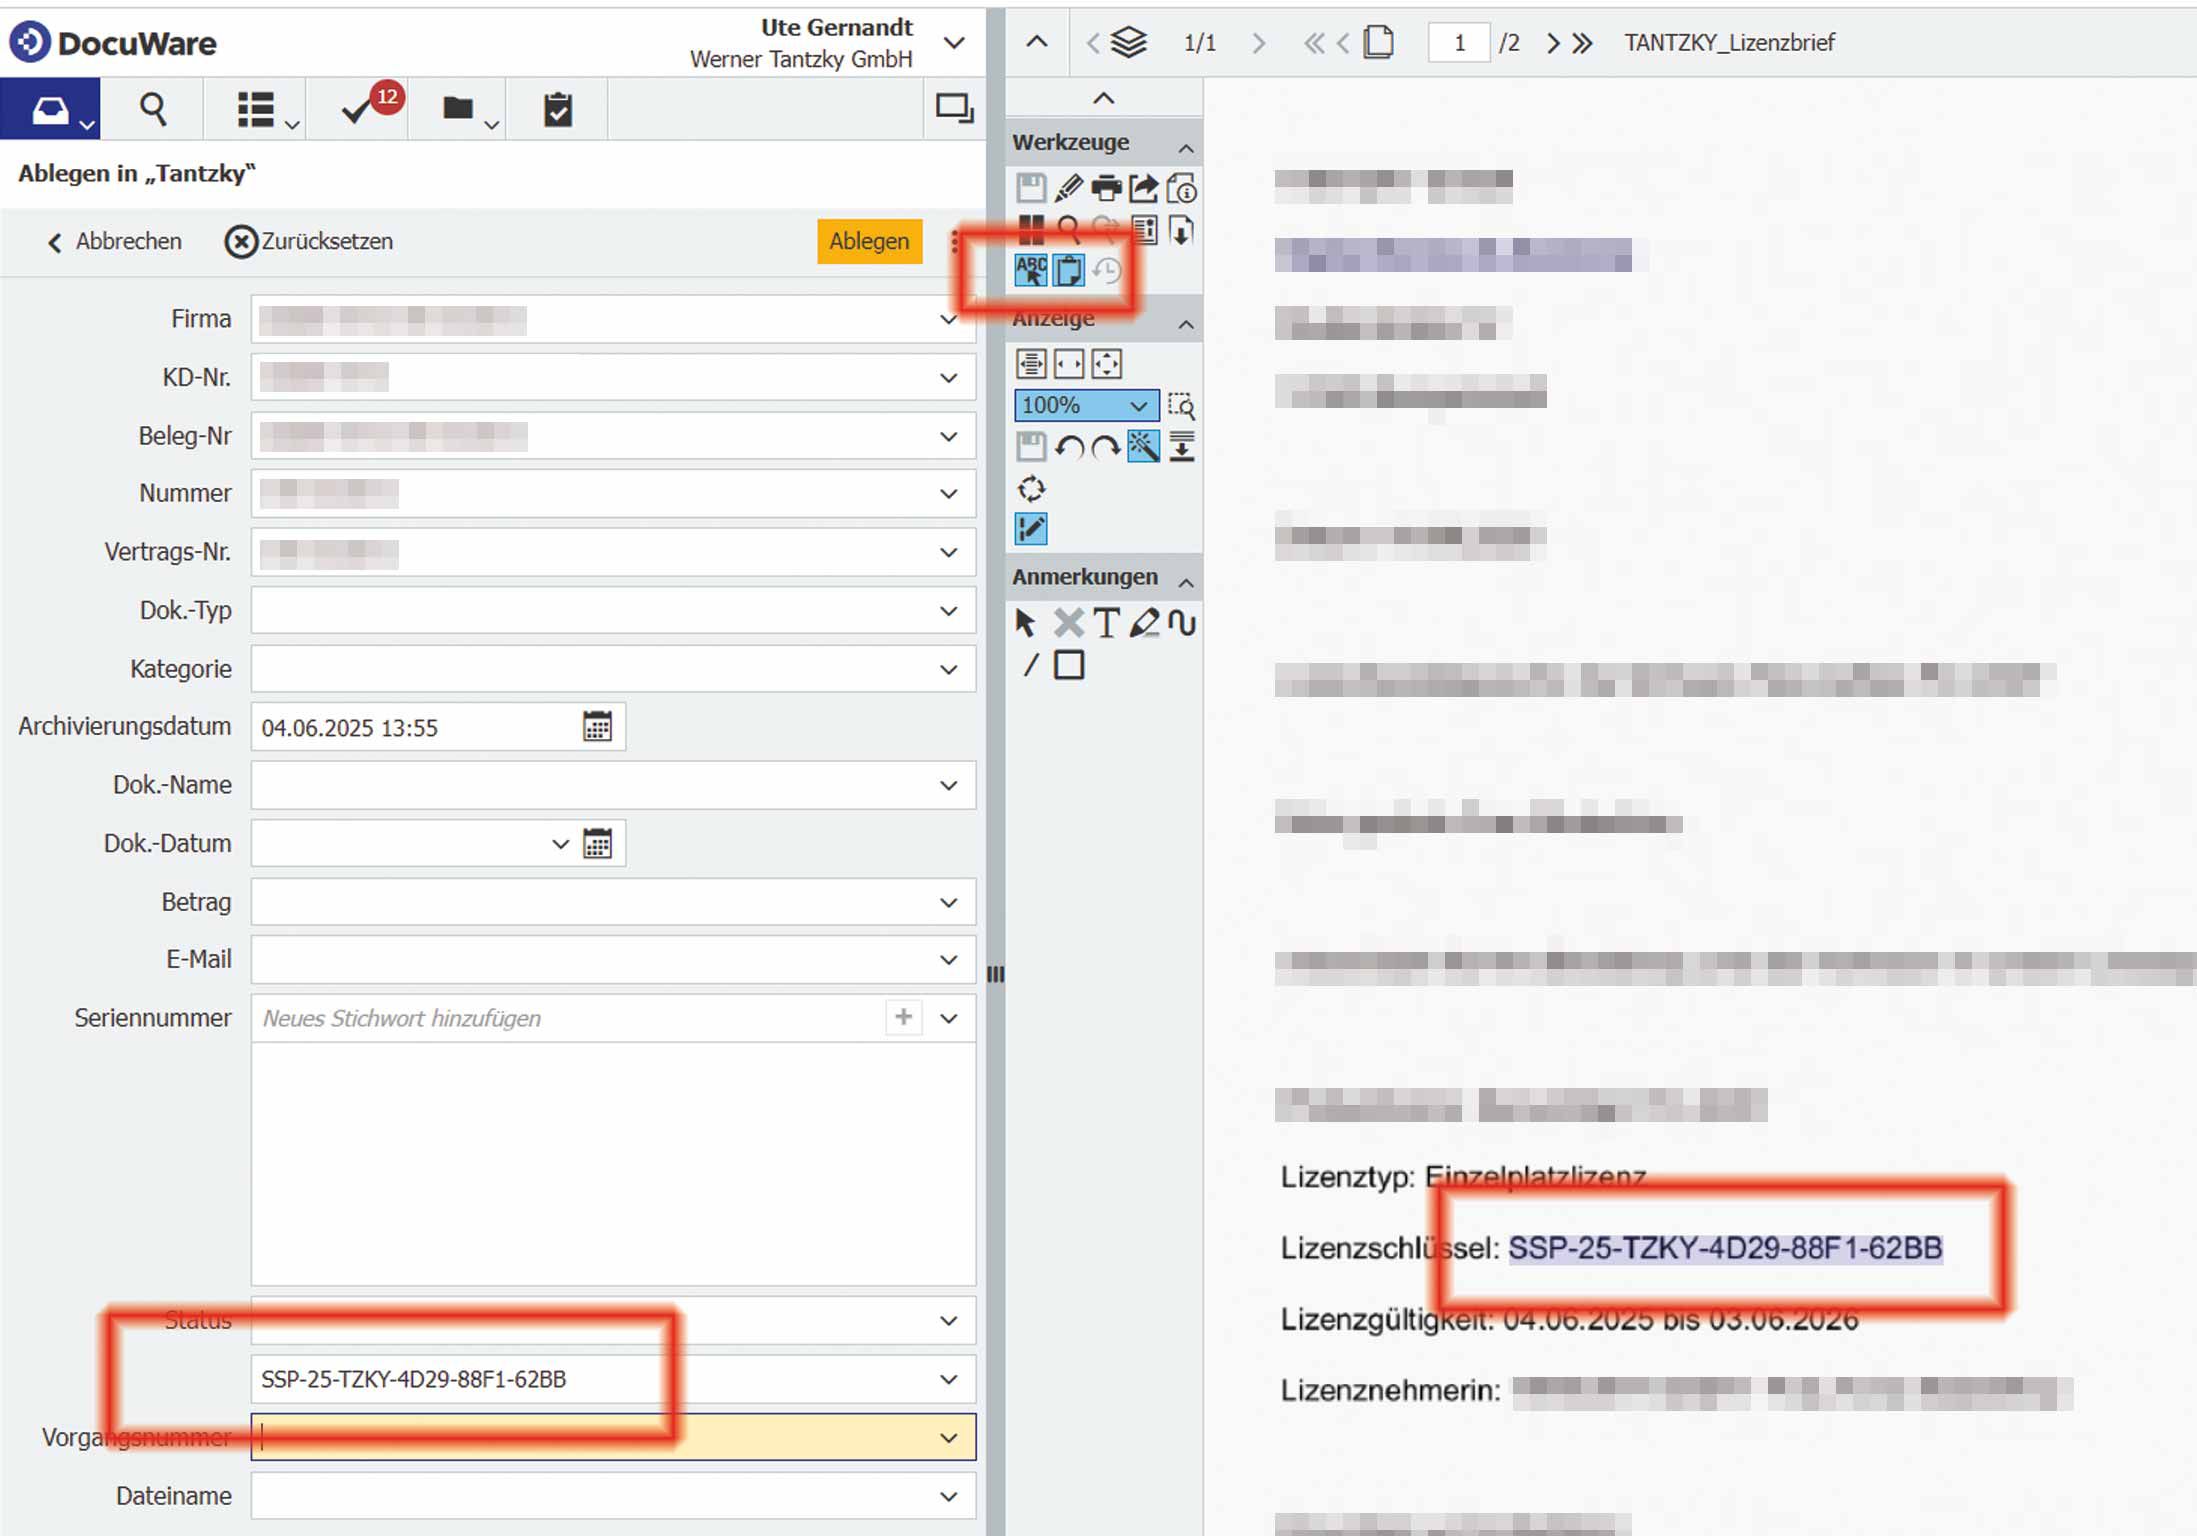Select the freehand curve annotation tool
Image resolution: width=2197 pixels, height=1536 pixels.
1182,623
